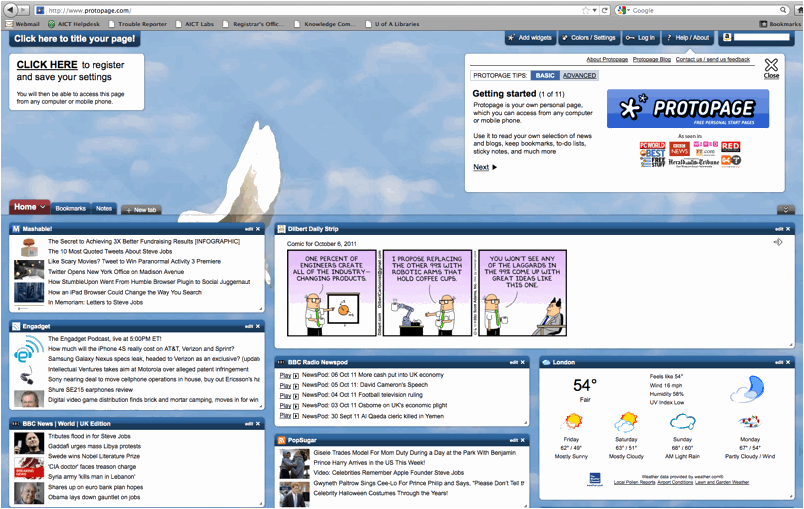The image size is (804, 509).
Task: Close the Protopage tips panel
Action: [x=771, y=68]
